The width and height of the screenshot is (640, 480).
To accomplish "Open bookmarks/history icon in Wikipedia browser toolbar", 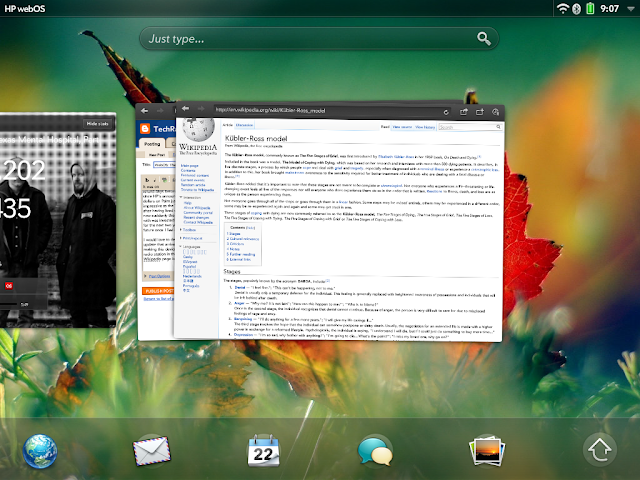I will (496, 112).
